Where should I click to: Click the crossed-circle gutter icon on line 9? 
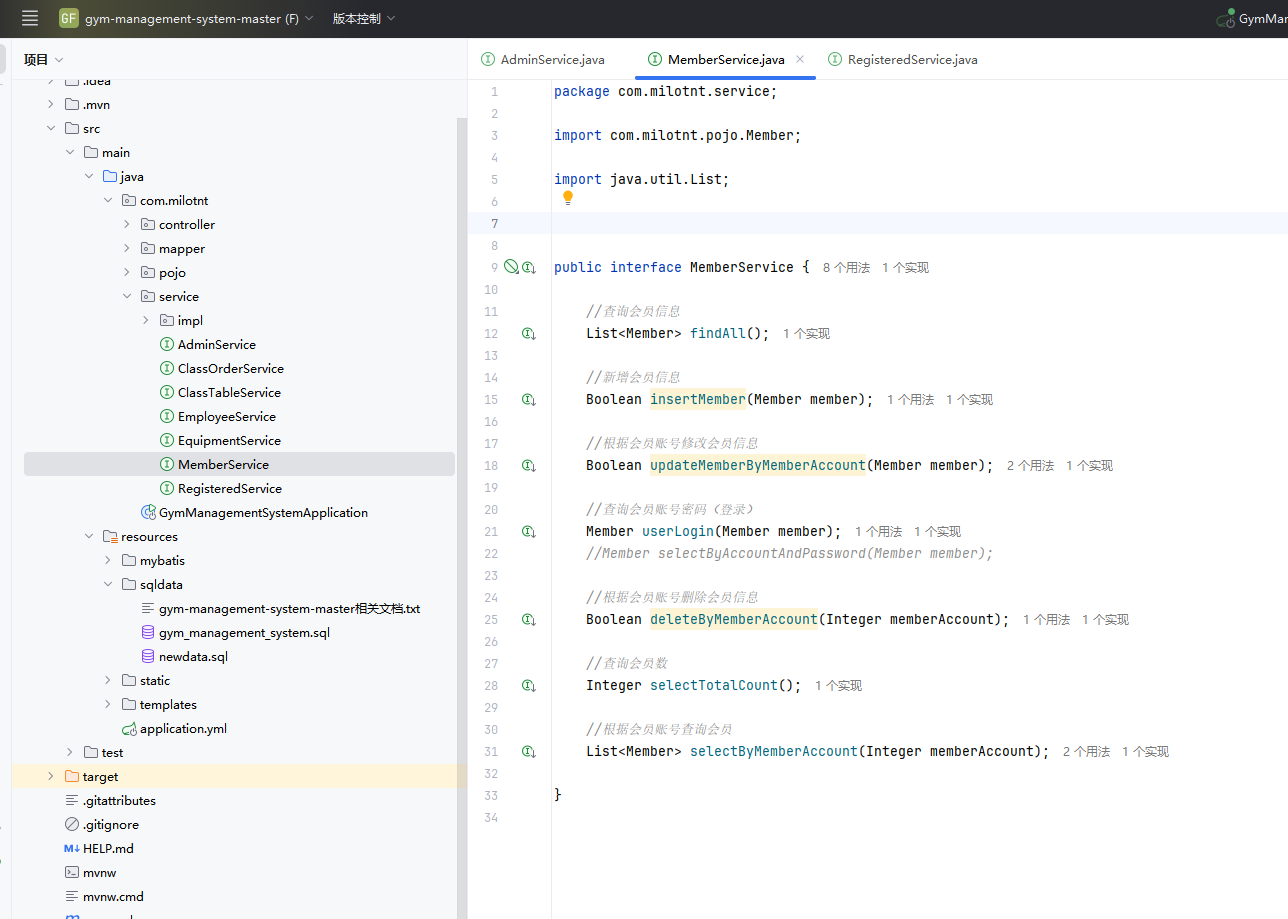point(511,267)
